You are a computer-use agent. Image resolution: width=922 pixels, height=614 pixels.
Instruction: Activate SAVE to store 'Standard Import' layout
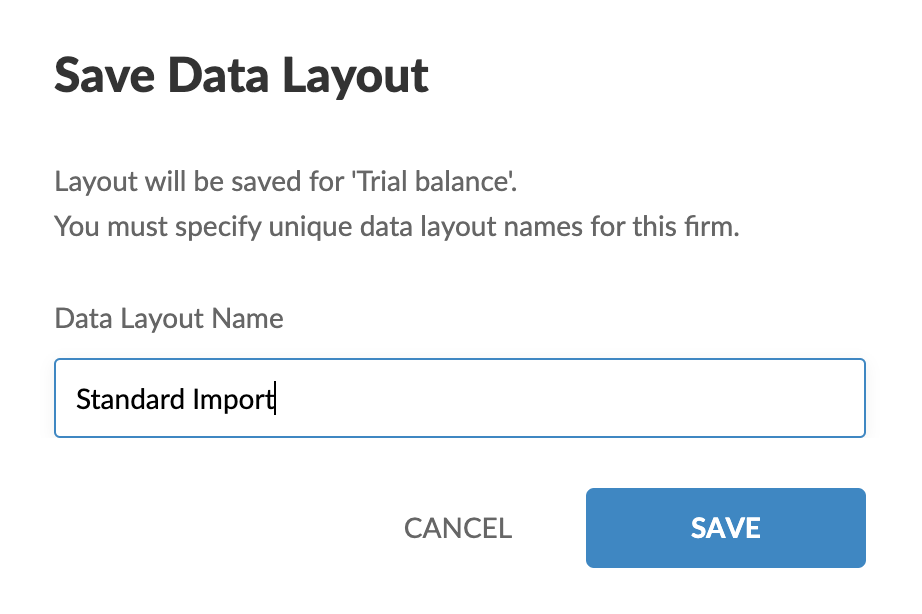tap(725, 528)
